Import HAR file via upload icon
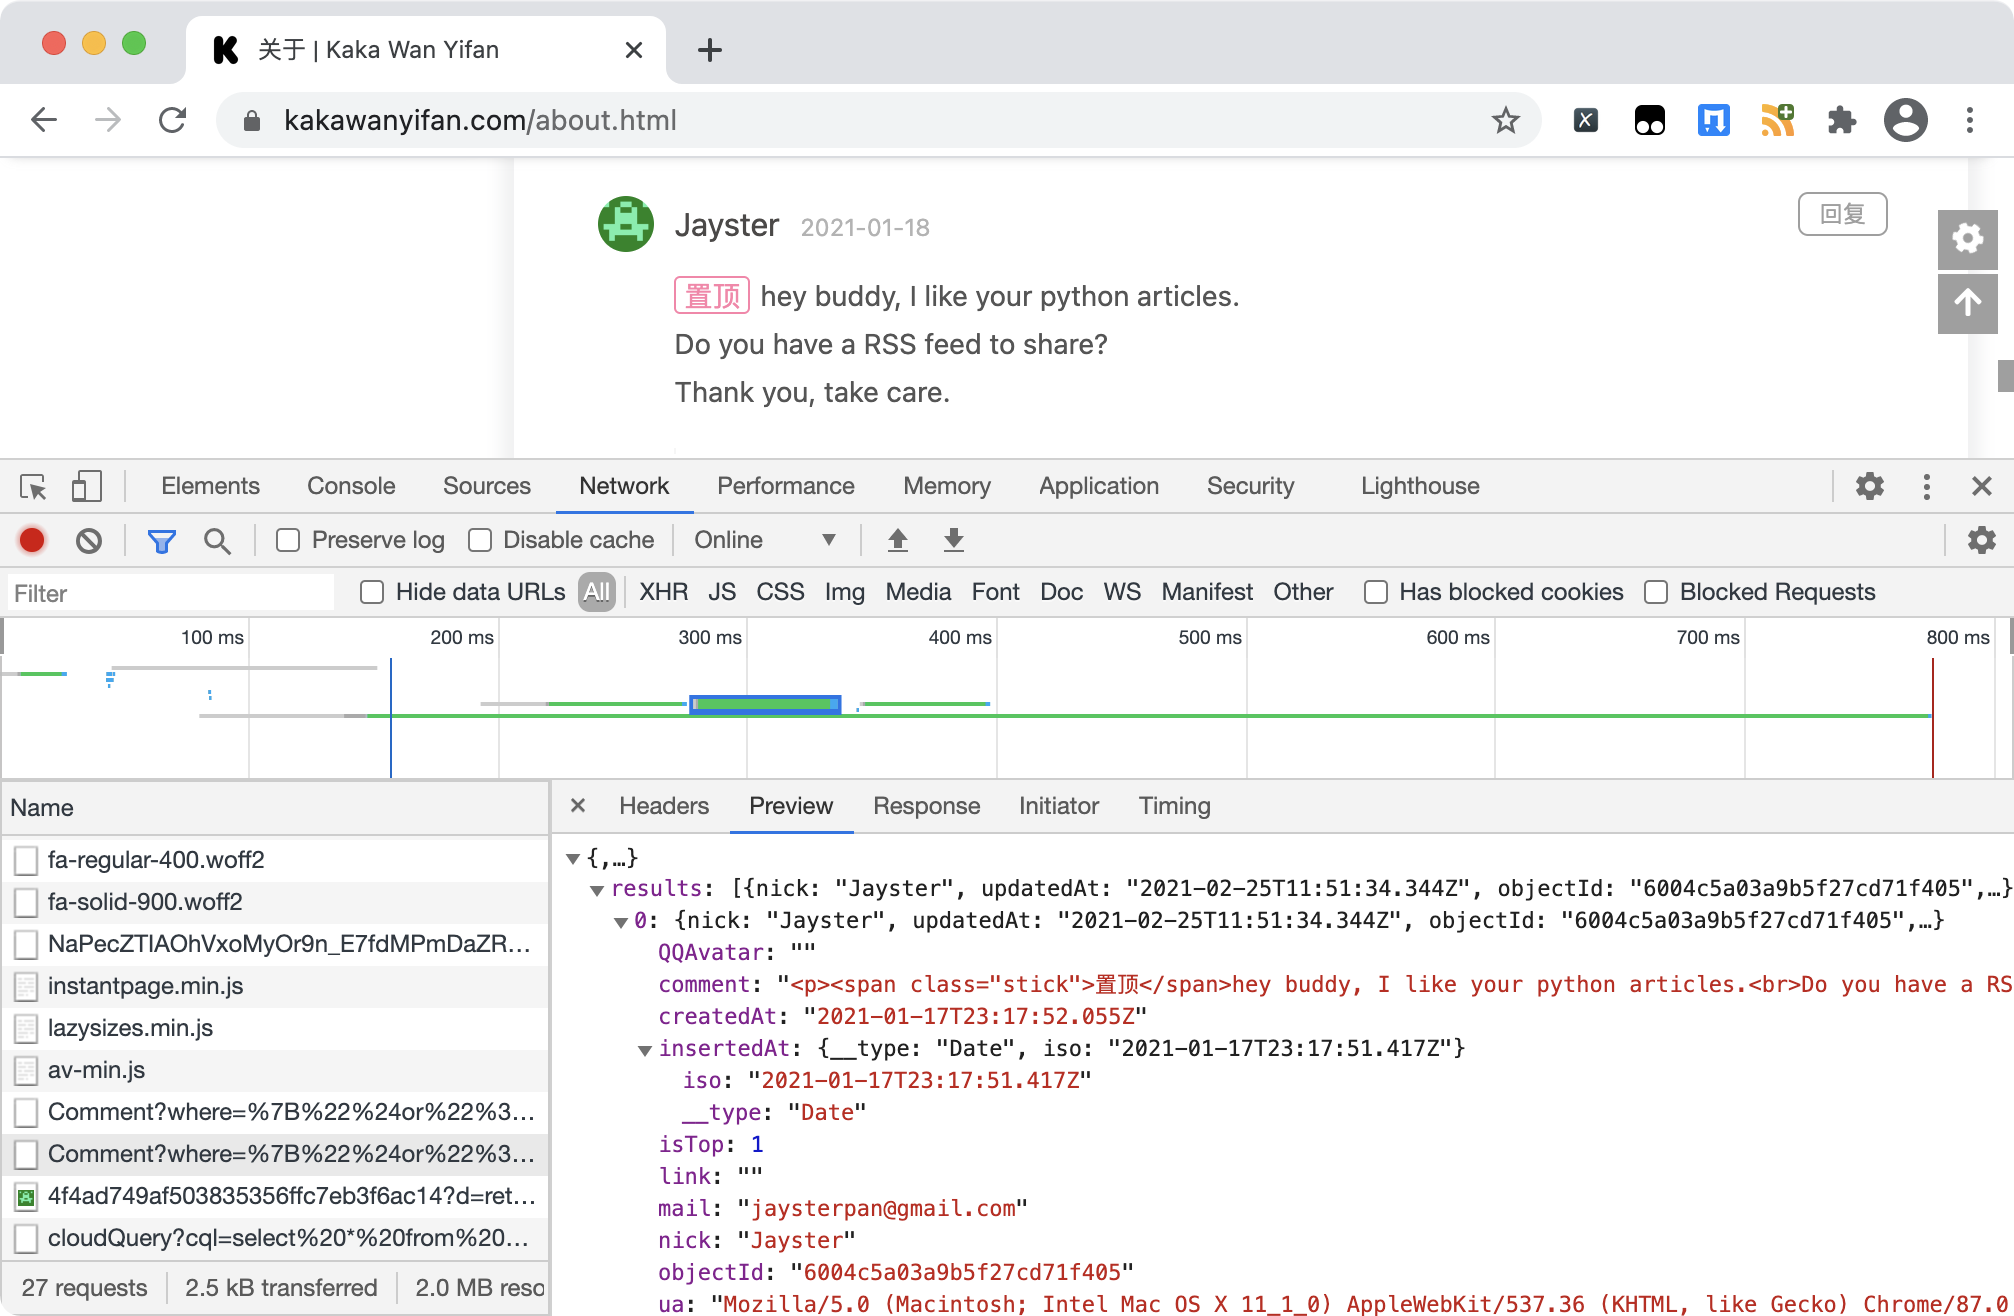 tap(897, 539)
